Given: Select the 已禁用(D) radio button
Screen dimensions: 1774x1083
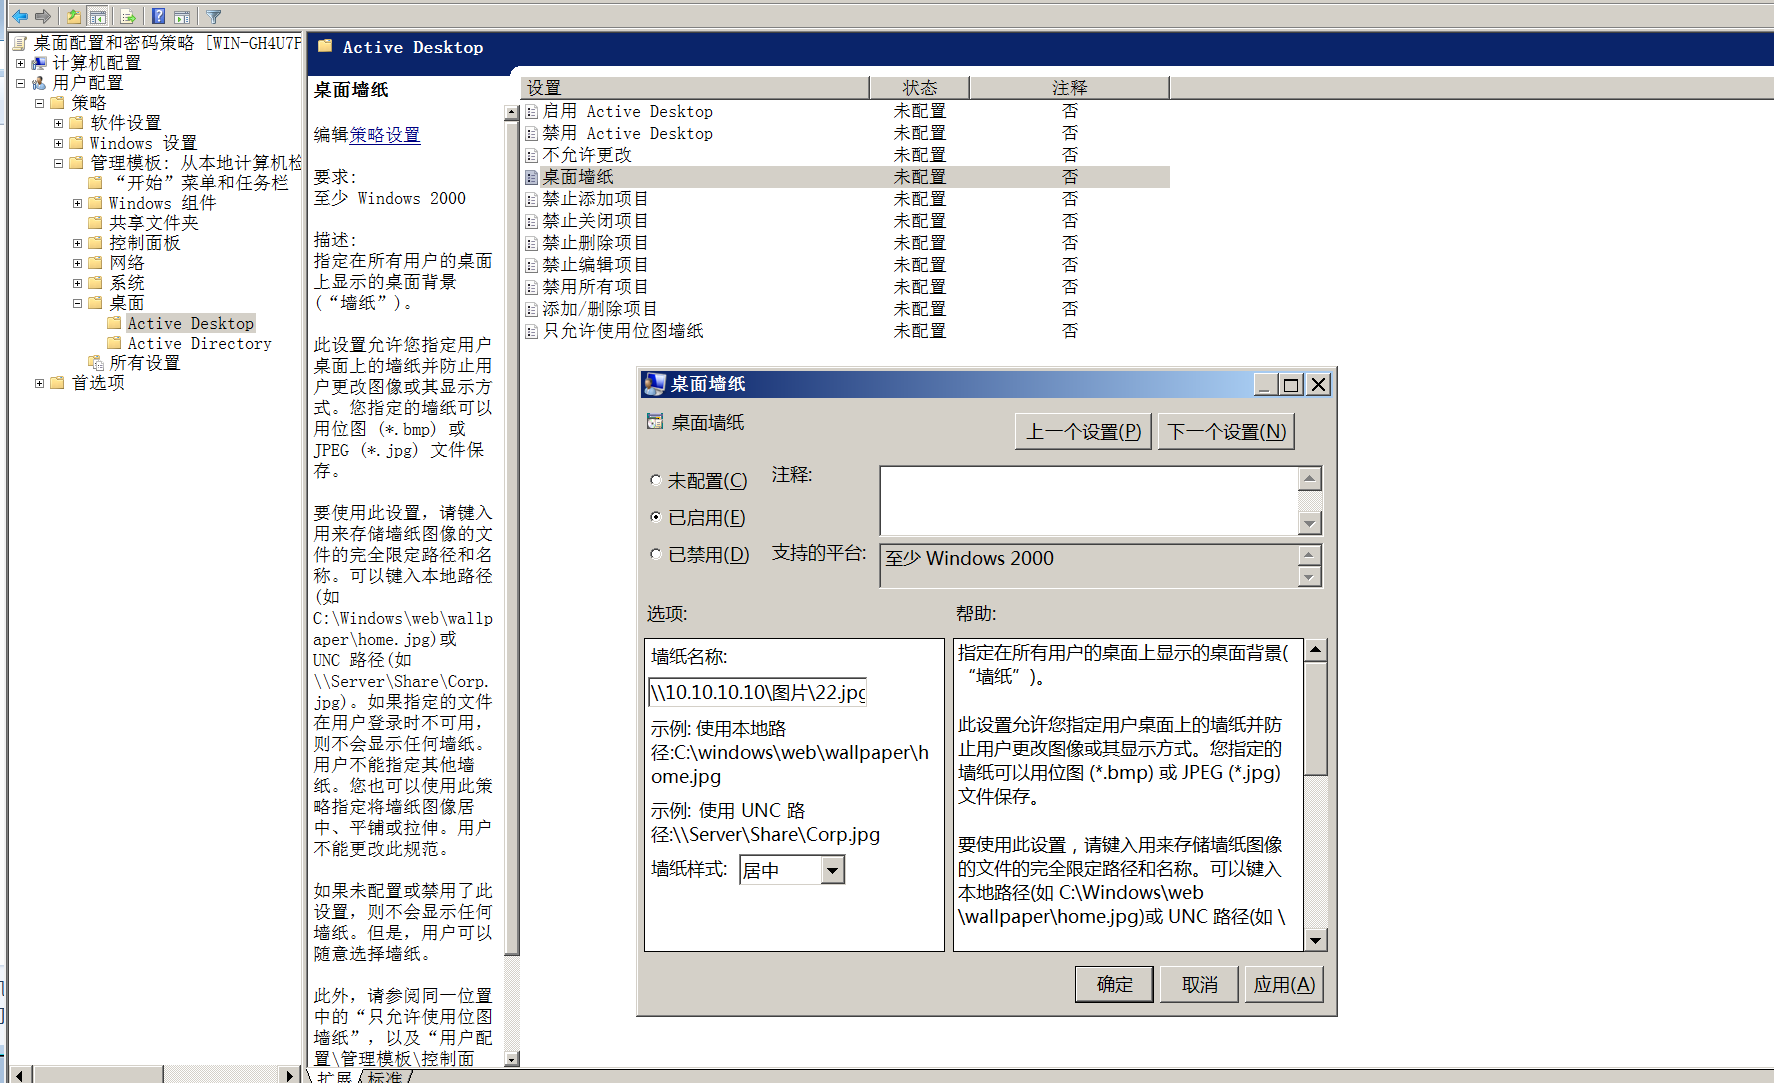Looking at the screenshot, I should (655, 553).
